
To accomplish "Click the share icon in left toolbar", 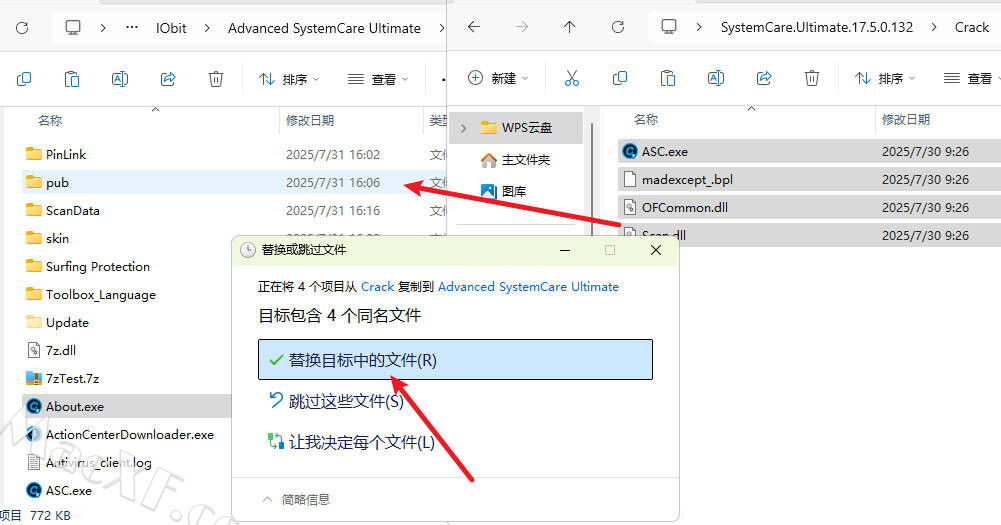I will point(168,79).
